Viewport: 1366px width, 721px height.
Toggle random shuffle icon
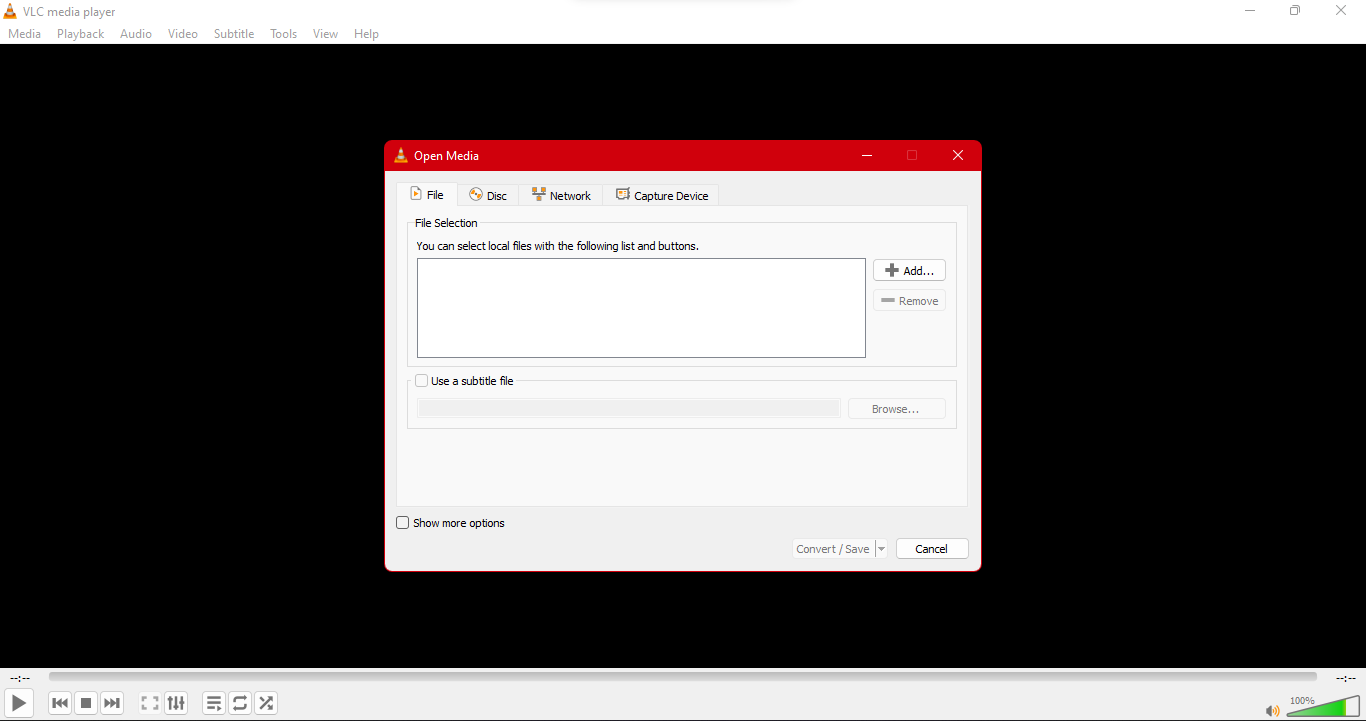(266, 703)
